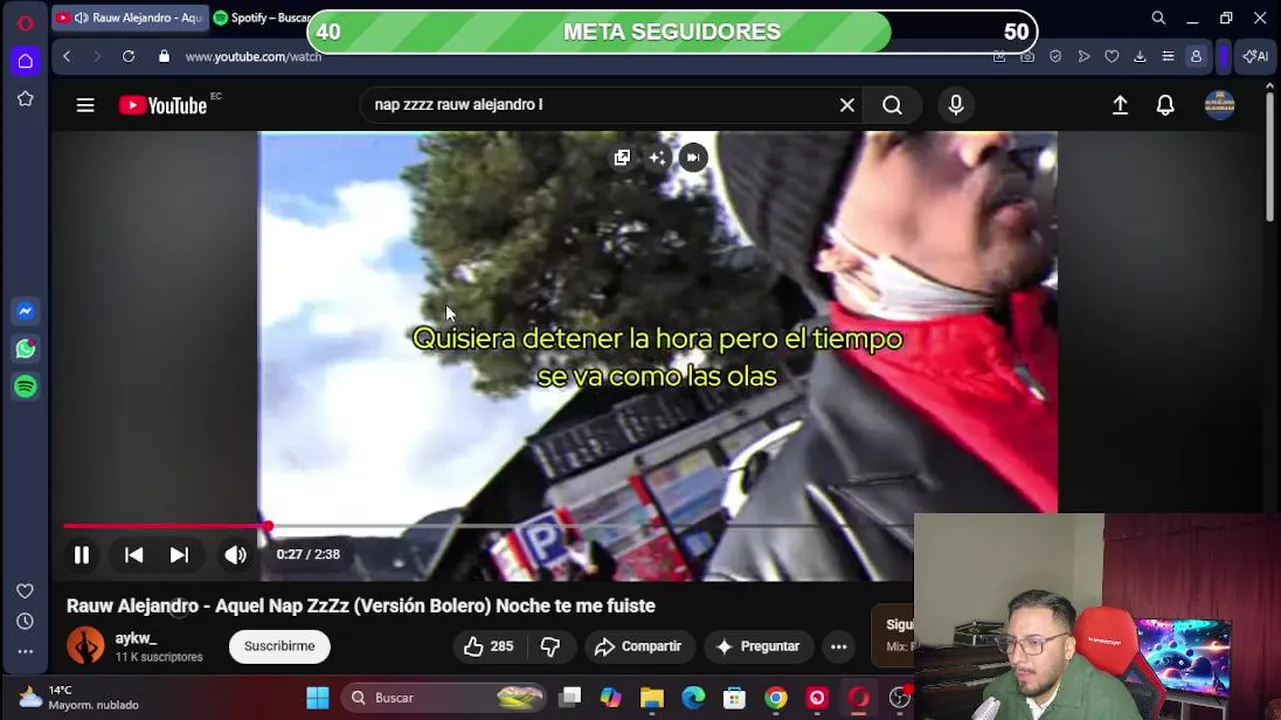This screenshot has width=1281, height=720.
Task: Open browser downloads icon
Action: (1139, 57)
